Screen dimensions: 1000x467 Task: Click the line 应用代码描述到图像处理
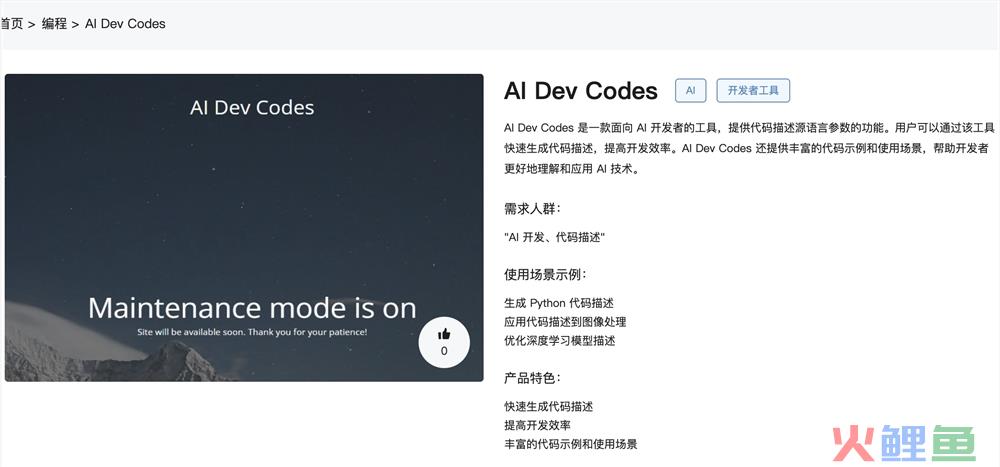pyautogui.click(x=565, y=322)
